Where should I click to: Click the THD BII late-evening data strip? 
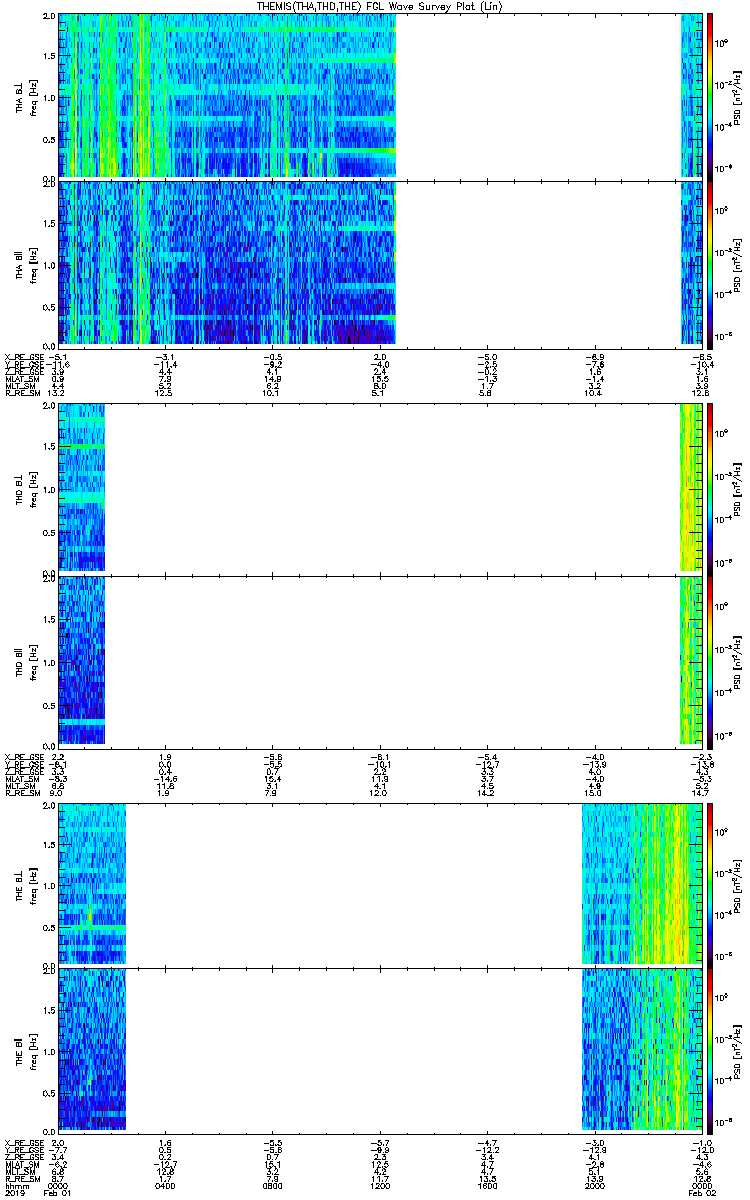click(x=692, y=660)
